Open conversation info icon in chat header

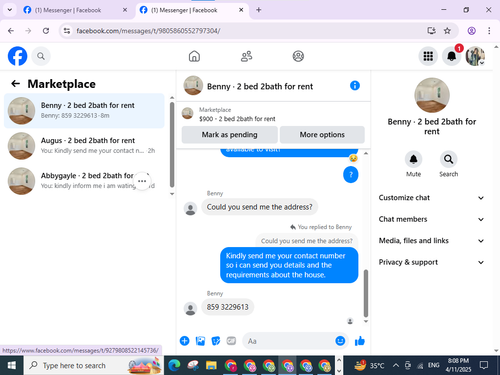click(355, 86)
